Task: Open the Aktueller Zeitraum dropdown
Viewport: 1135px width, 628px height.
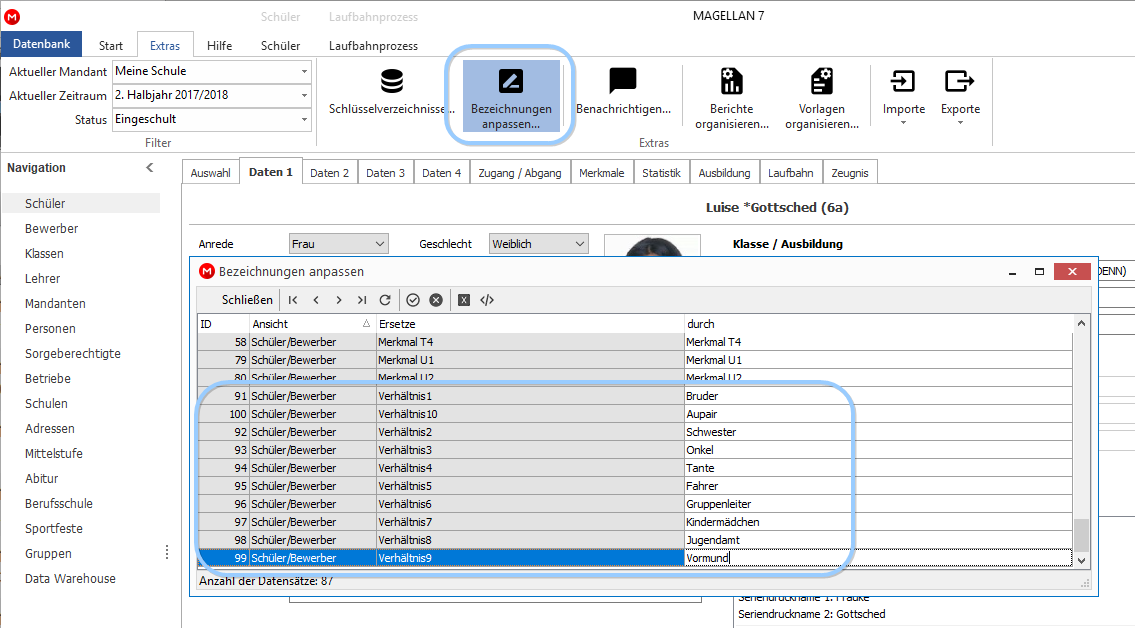Action: [304, 96]
